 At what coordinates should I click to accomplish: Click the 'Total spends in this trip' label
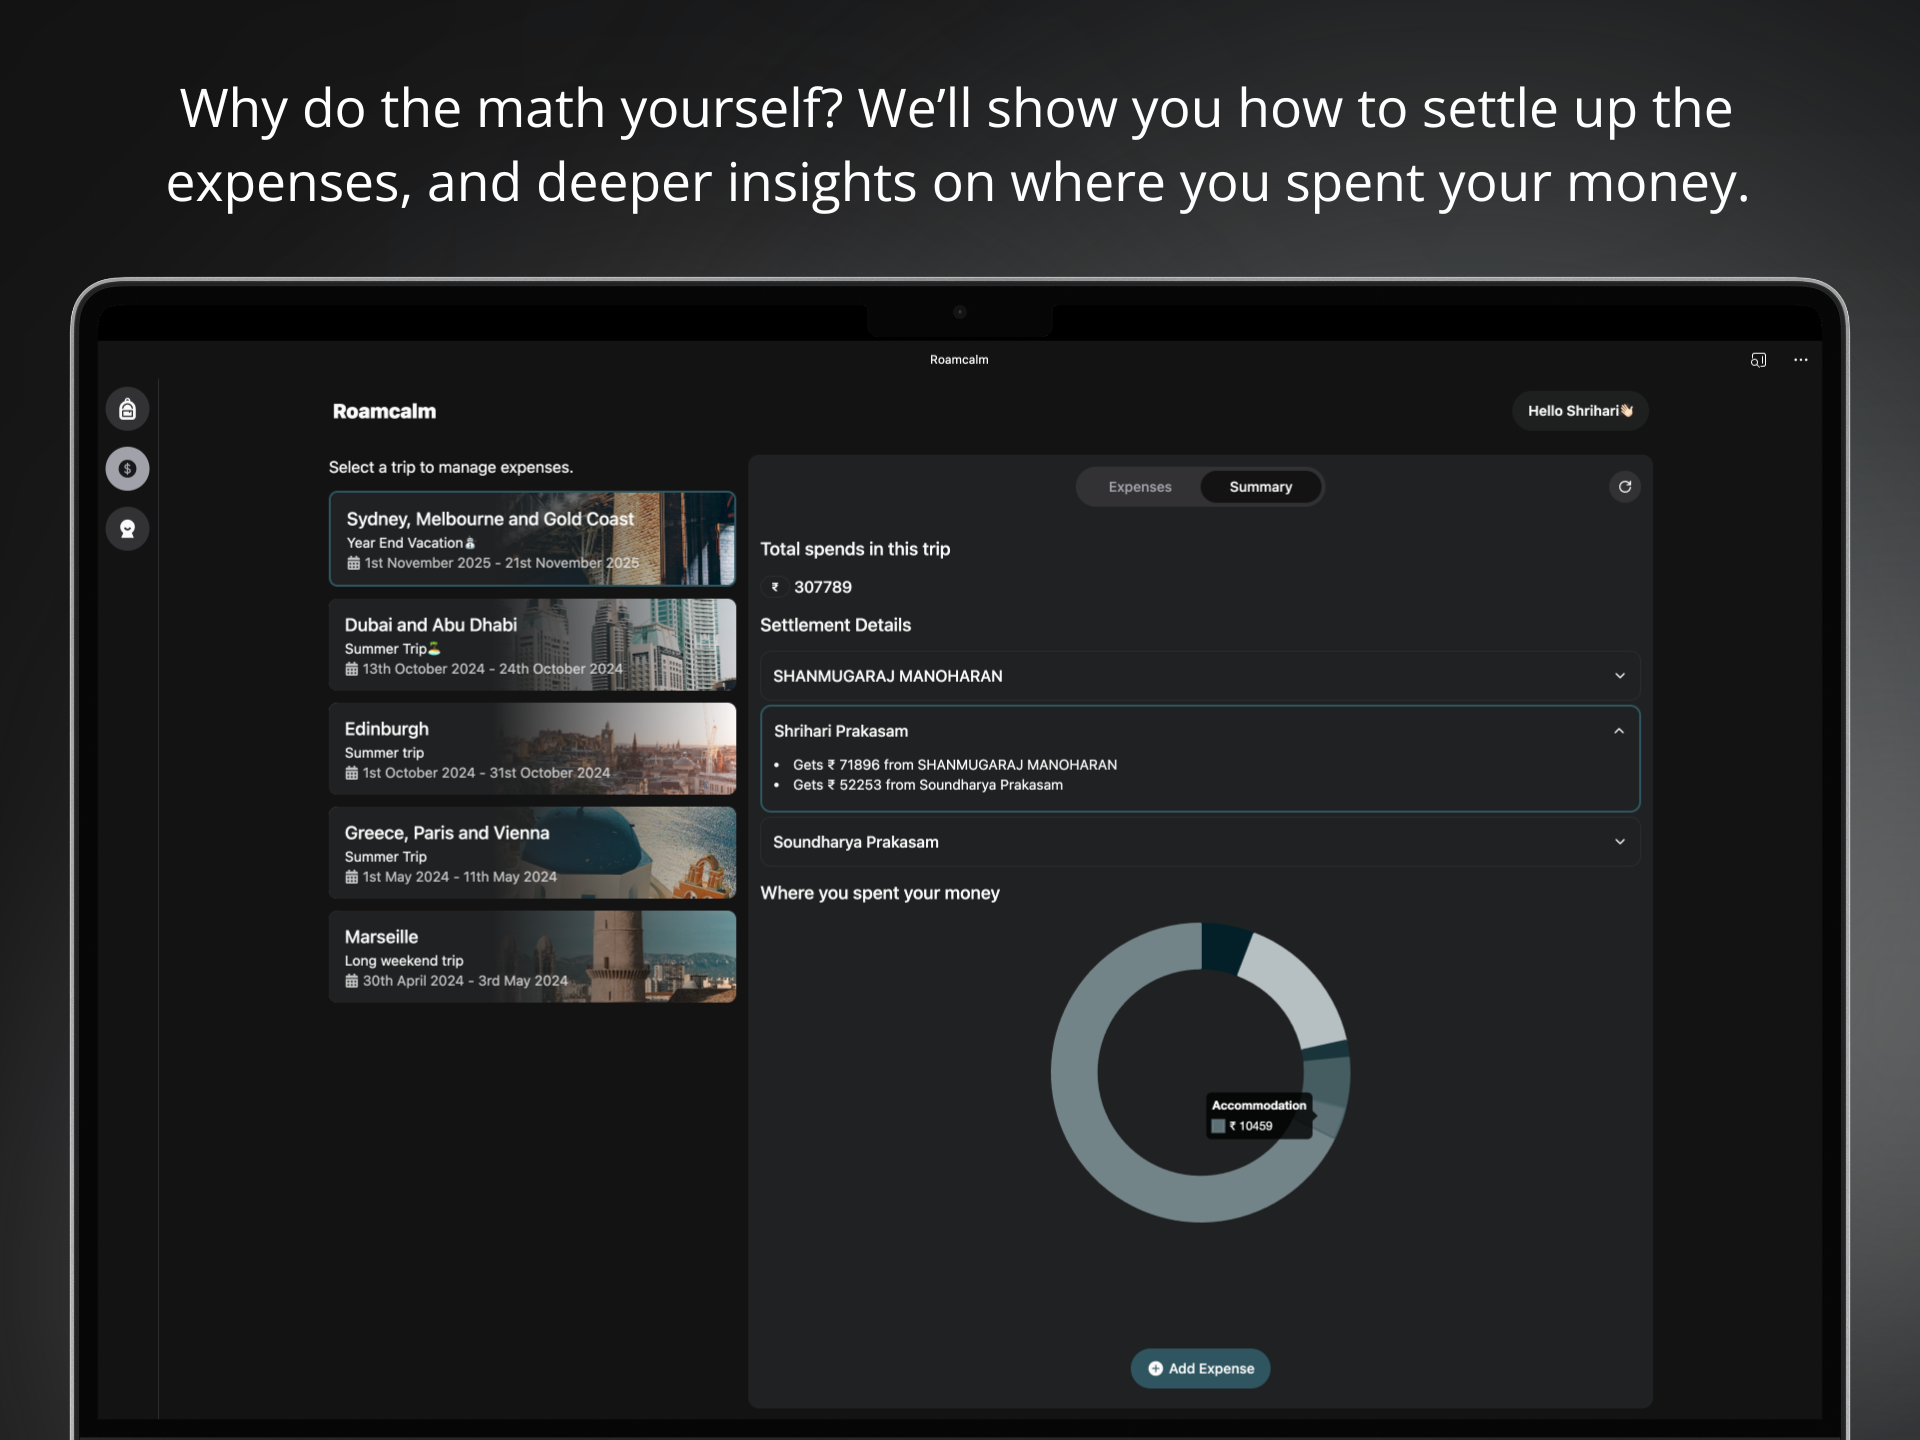pyautogui.click(x=855, y=549)
